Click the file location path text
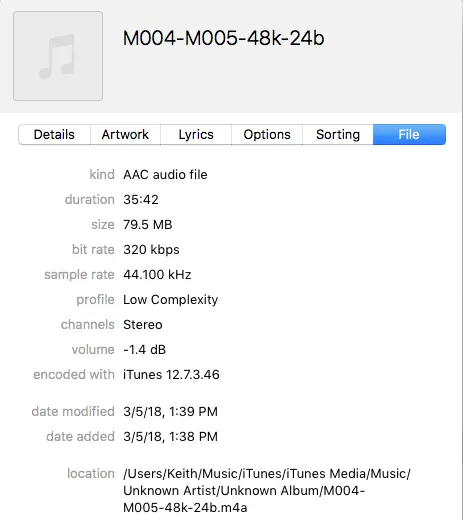The width and height of the screenshot is (463, 520). pos(267,491)
